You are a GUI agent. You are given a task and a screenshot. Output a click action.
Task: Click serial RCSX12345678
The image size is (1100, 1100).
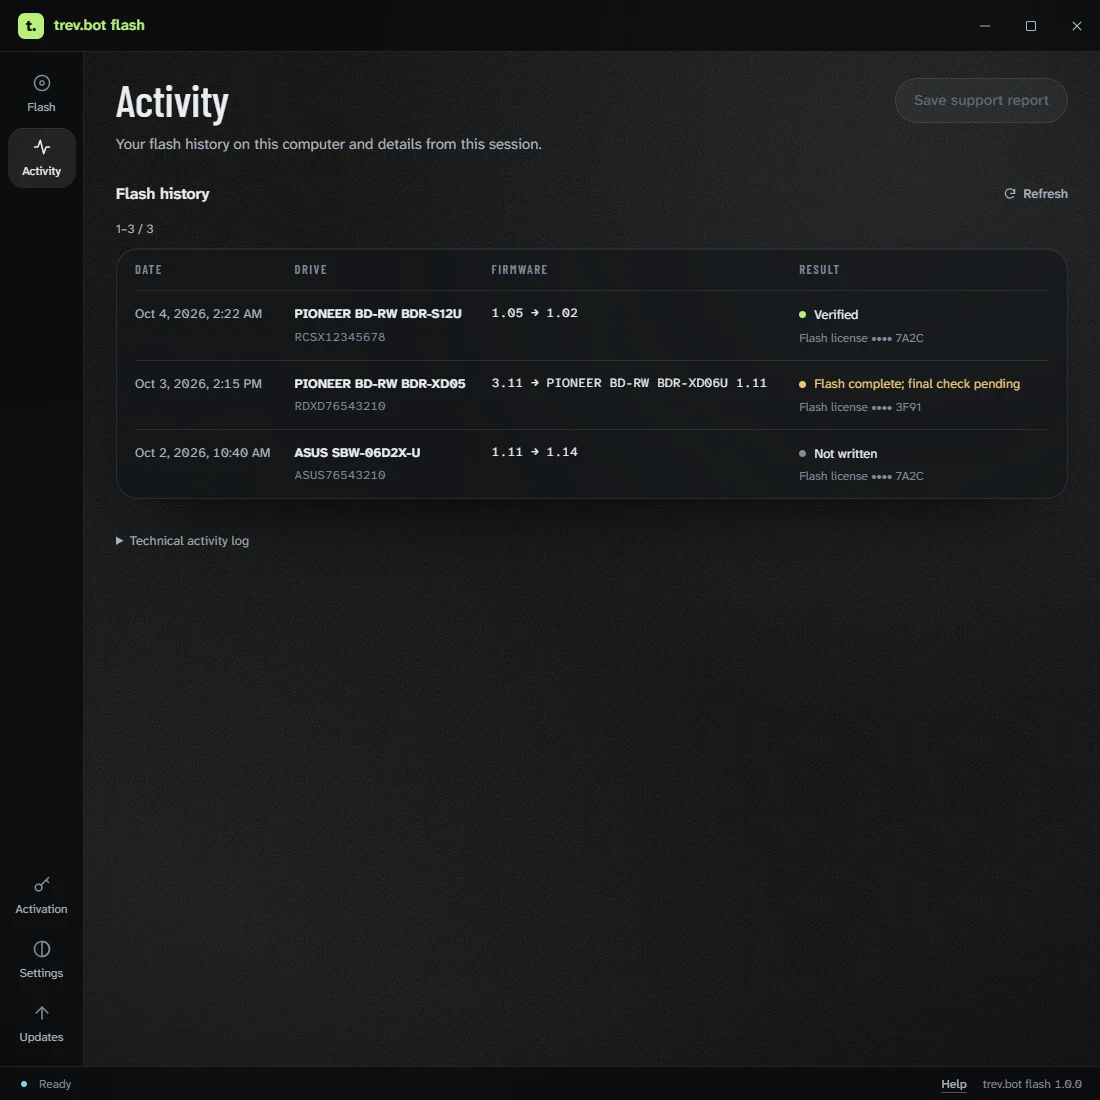340,337
